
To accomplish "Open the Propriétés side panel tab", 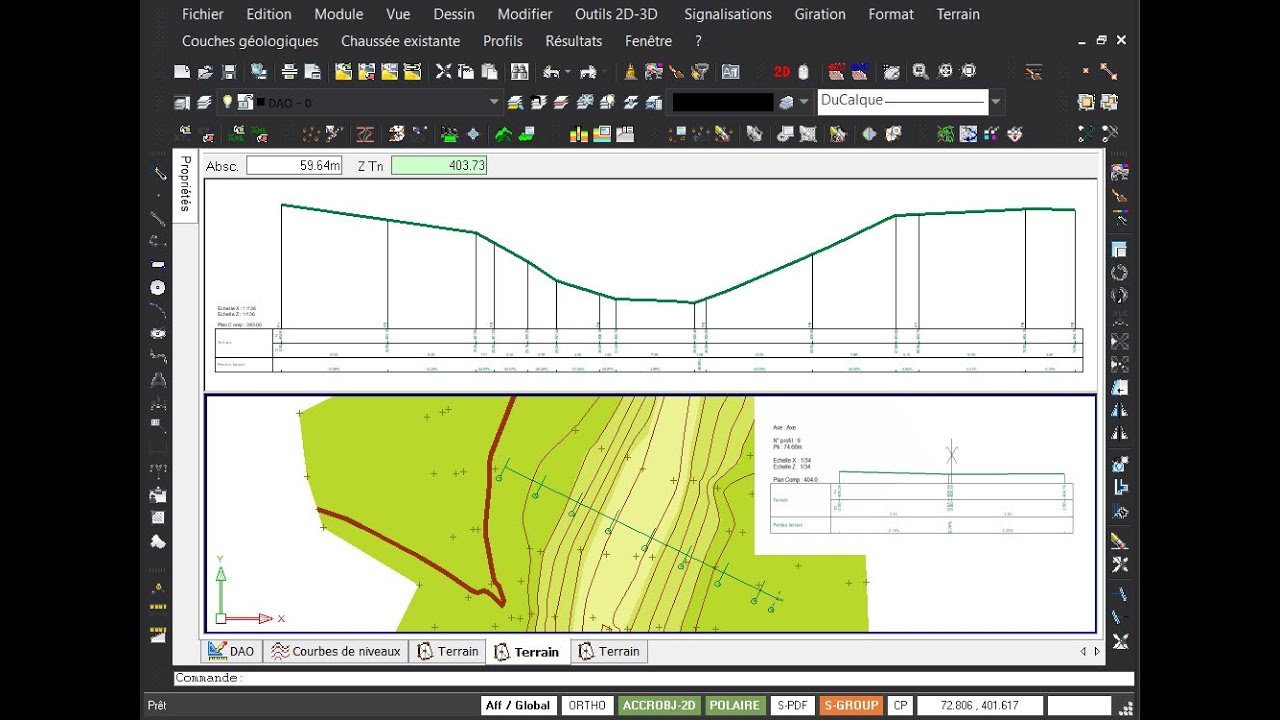I will pos(184,184).
